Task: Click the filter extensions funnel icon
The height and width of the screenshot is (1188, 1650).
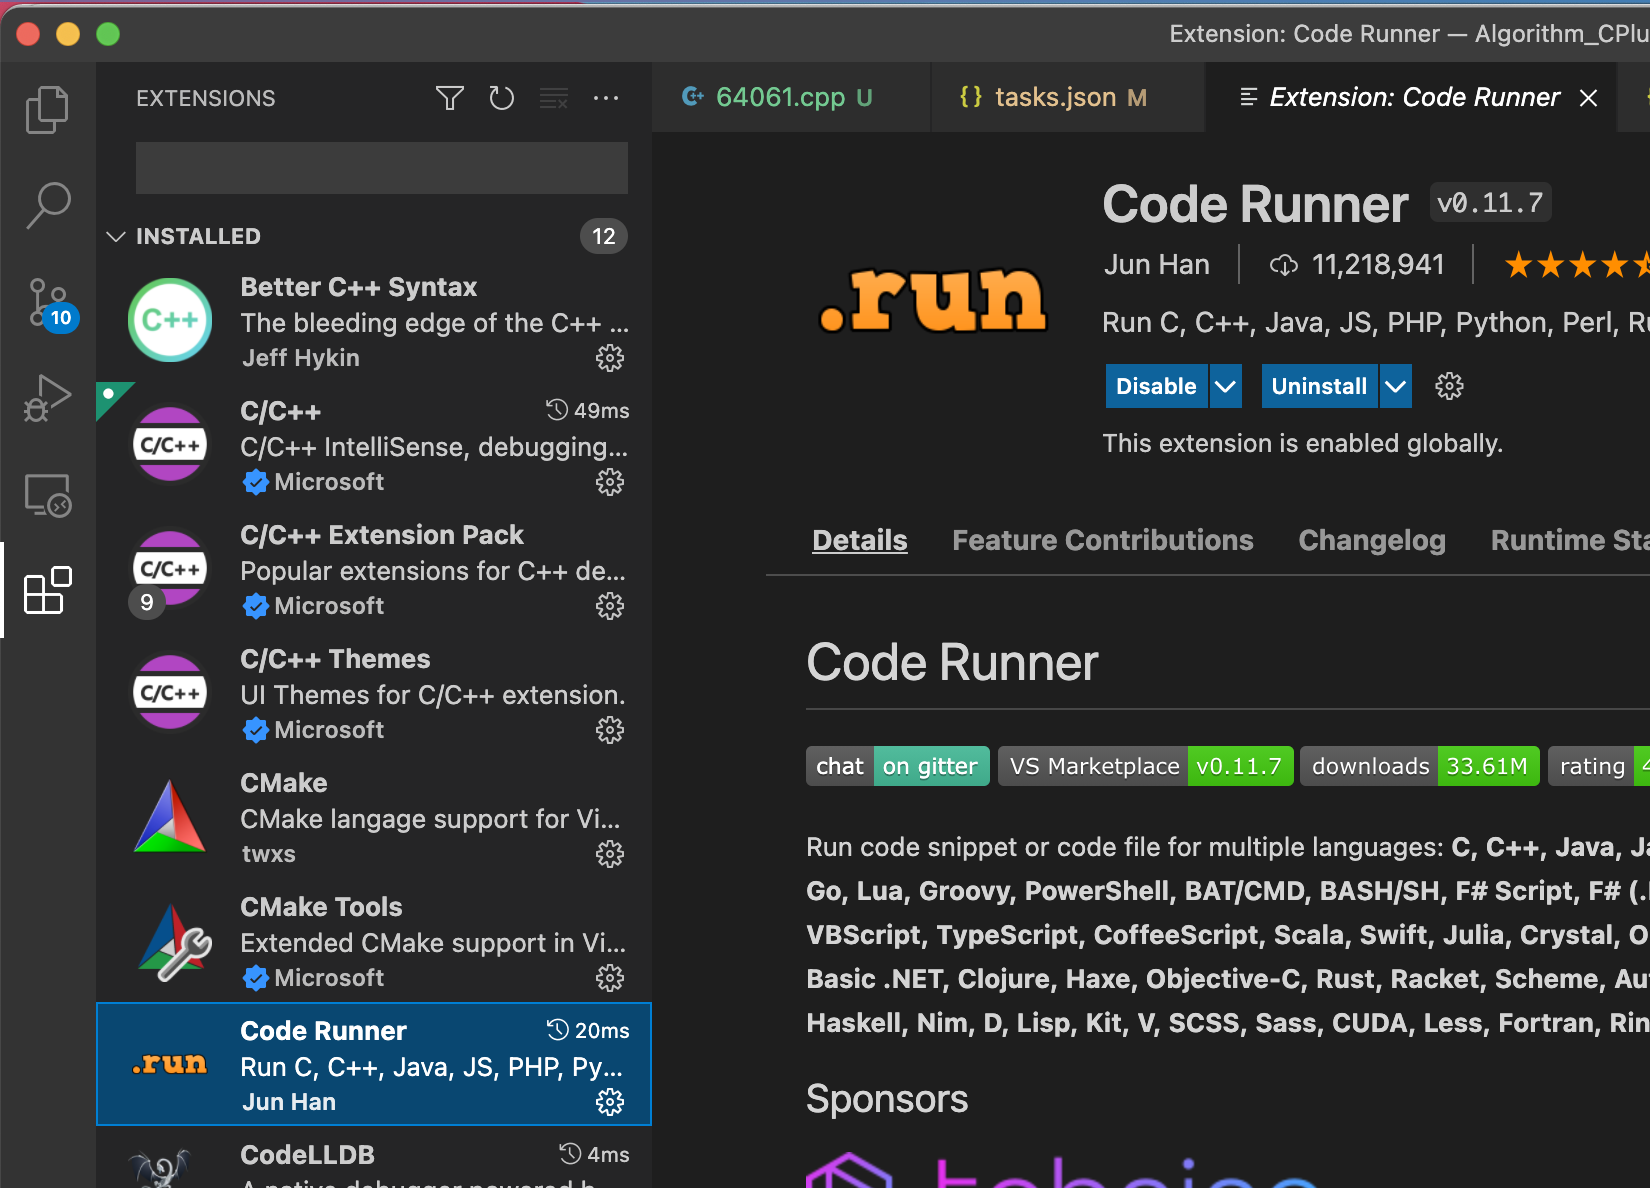Action: tap(450, 98)
